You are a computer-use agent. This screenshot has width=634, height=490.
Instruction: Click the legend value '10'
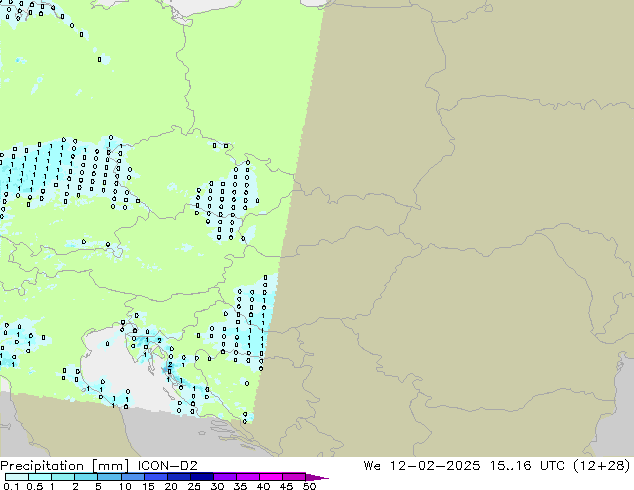pyautogui.click(x=125, y=486)
